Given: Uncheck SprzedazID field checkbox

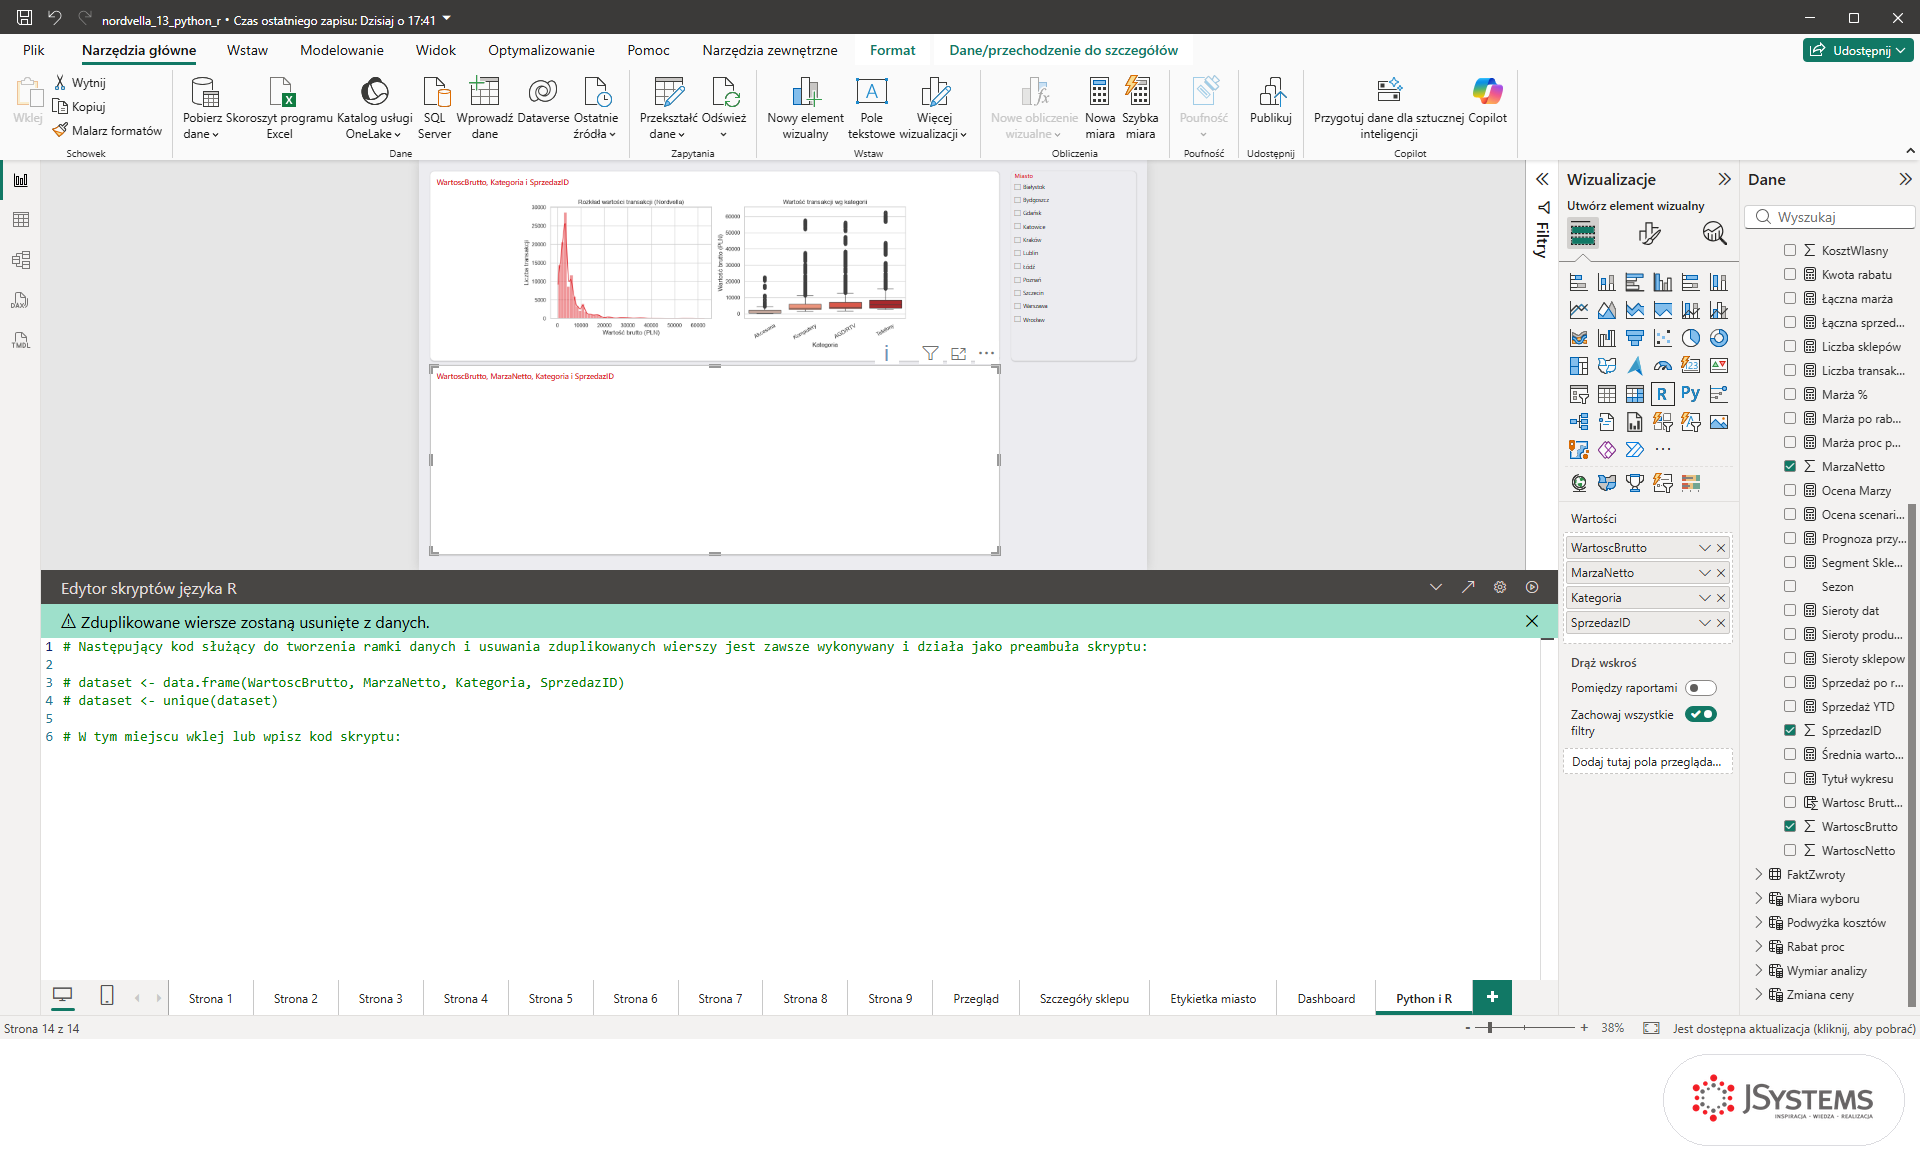Looking at the screenshot, I should [x=1790, y=731].
